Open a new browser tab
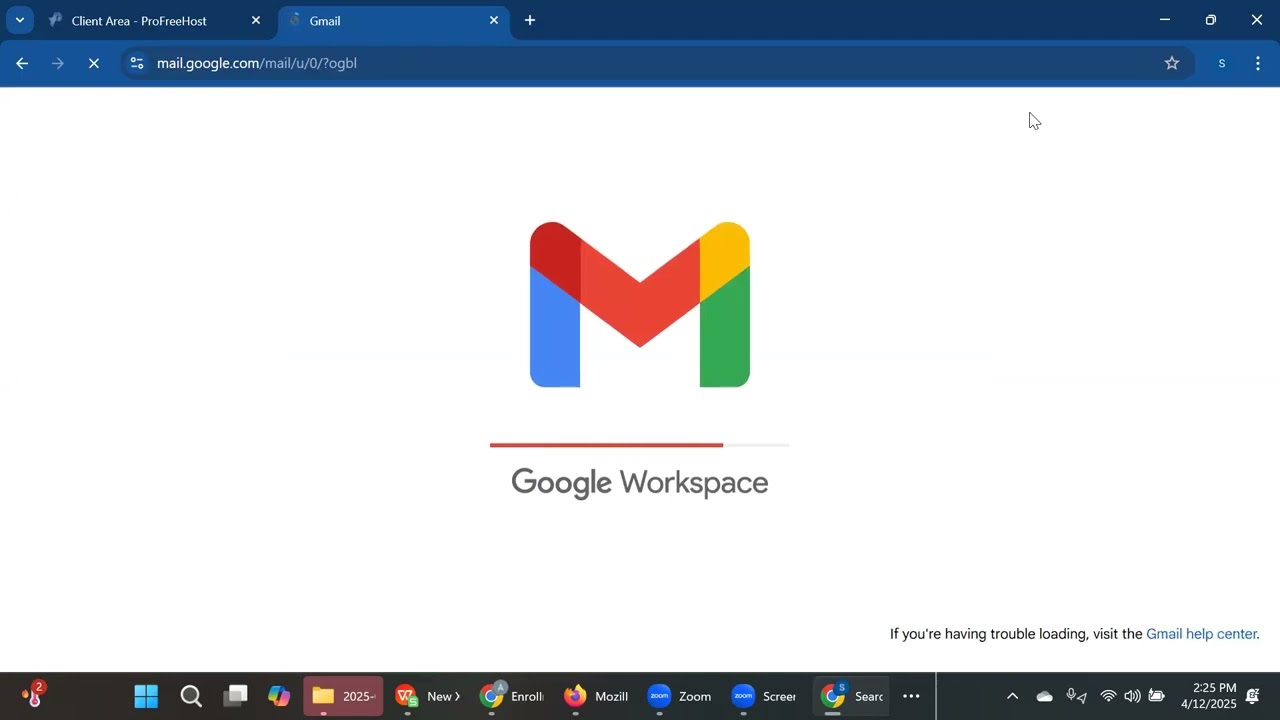 (x=530, y=20)
